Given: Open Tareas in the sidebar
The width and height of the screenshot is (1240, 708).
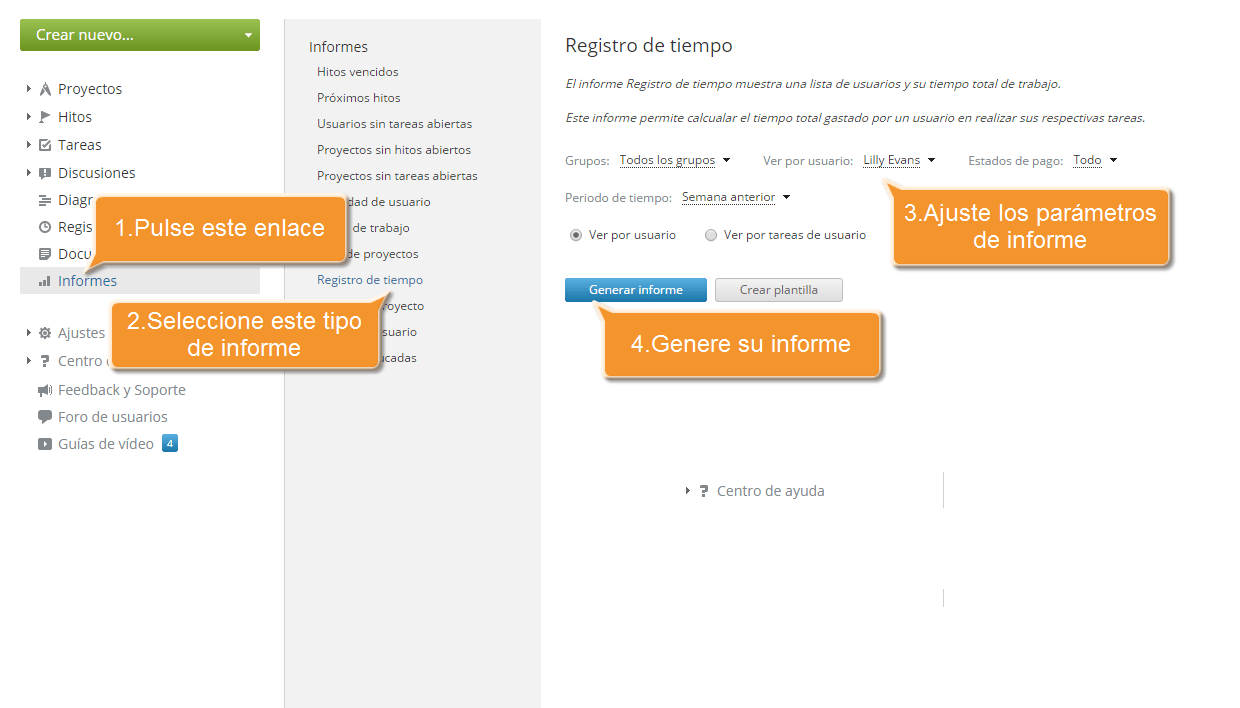Looking at the screenshot, I should click(80, 145).
